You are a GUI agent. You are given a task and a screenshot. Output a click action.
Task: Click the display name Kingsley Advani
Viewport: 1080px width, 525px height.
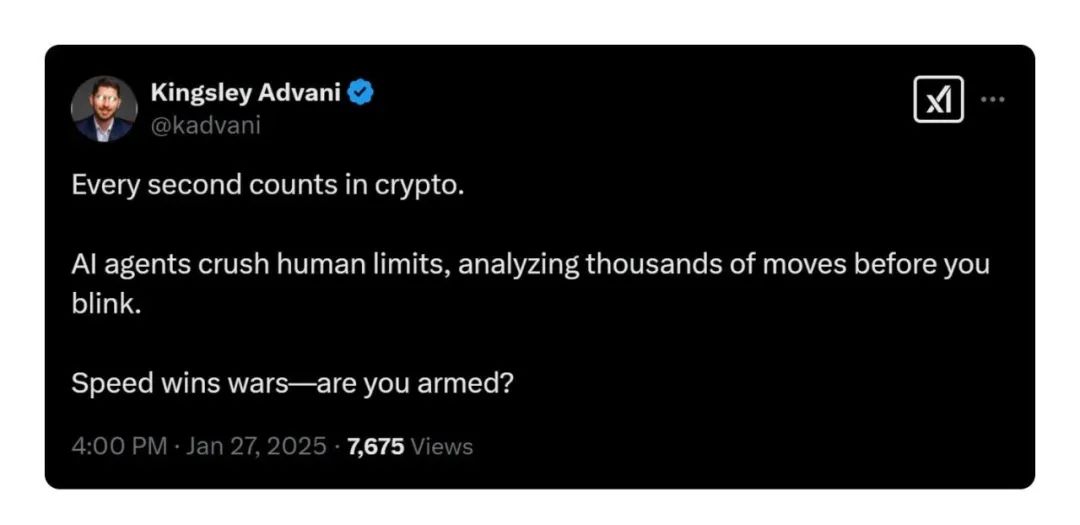point(245,94)
